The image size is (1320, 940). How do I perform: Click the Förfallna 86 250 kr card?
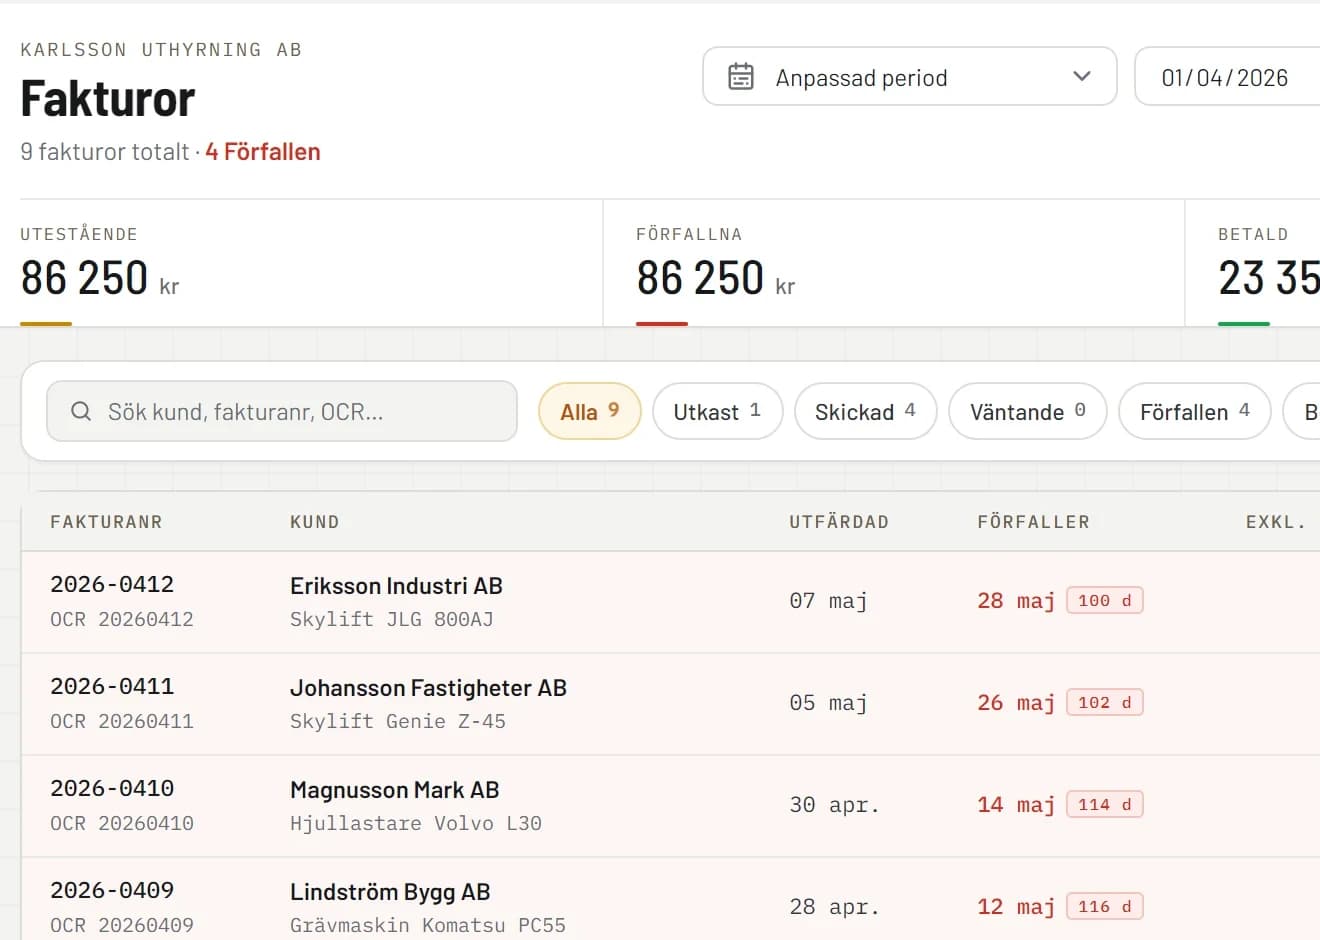point(894,263)
